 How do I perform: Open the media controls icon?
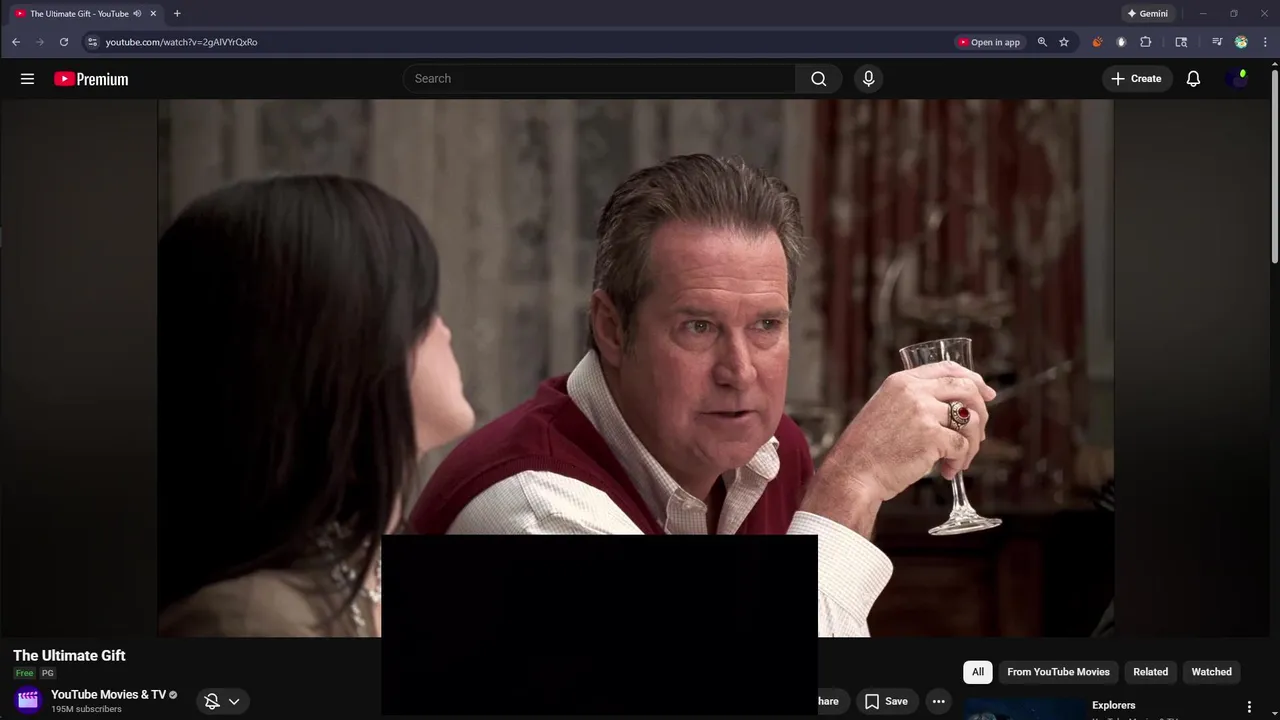tap(1217, 42)
